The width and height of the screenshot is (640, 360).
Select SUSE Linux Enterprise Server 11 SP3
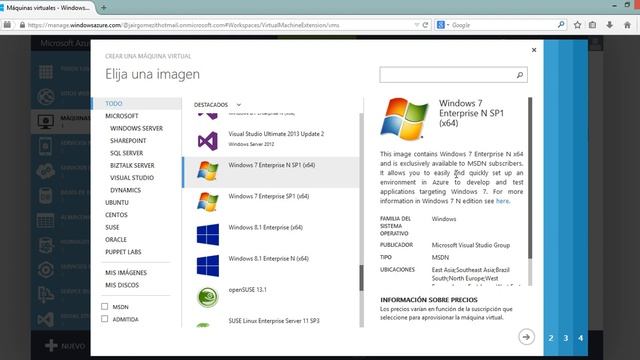274,321
